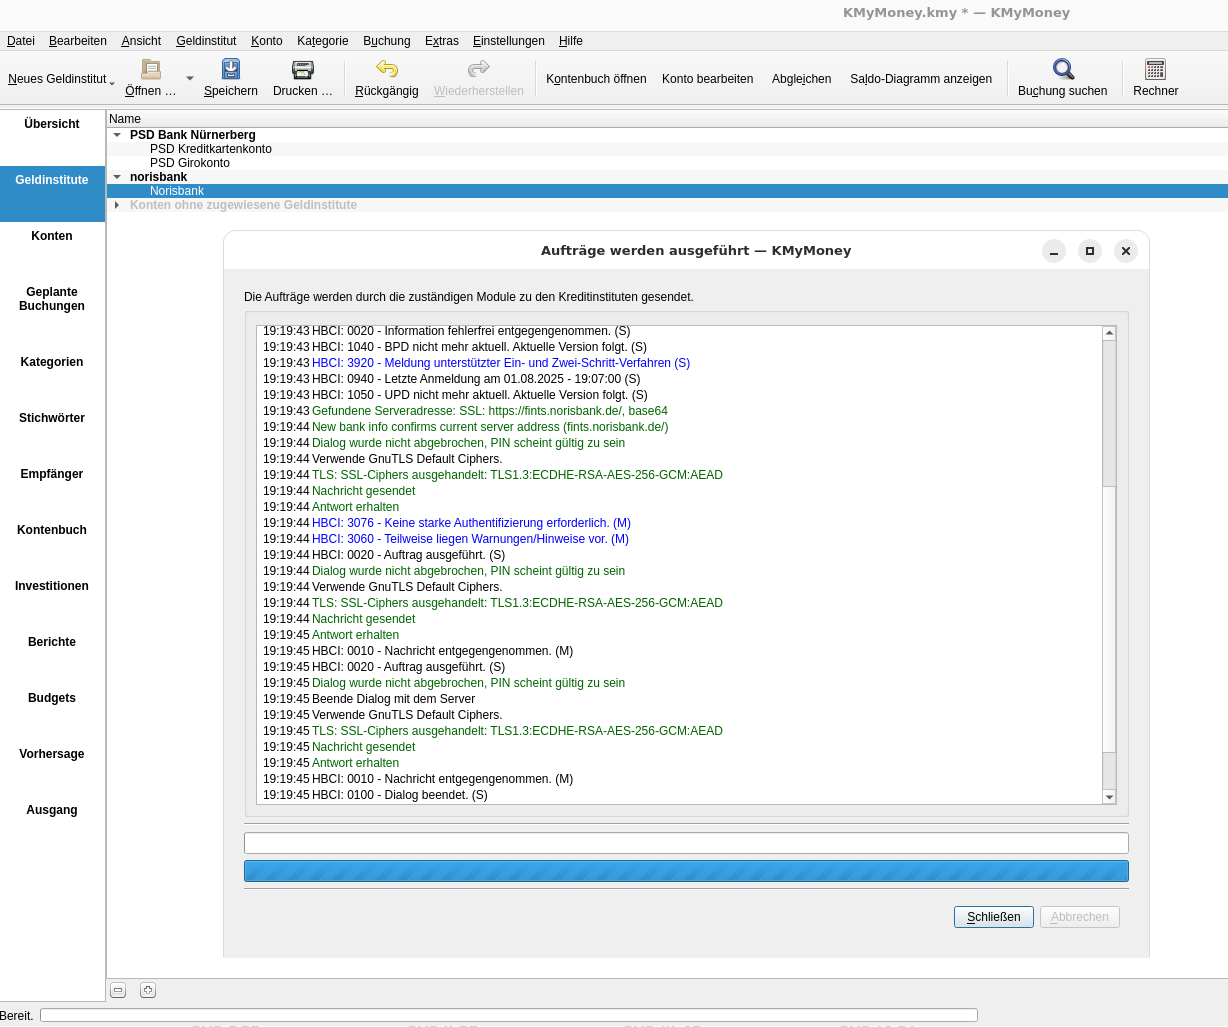Collapse the norisbank tree node

coord(117,177)
